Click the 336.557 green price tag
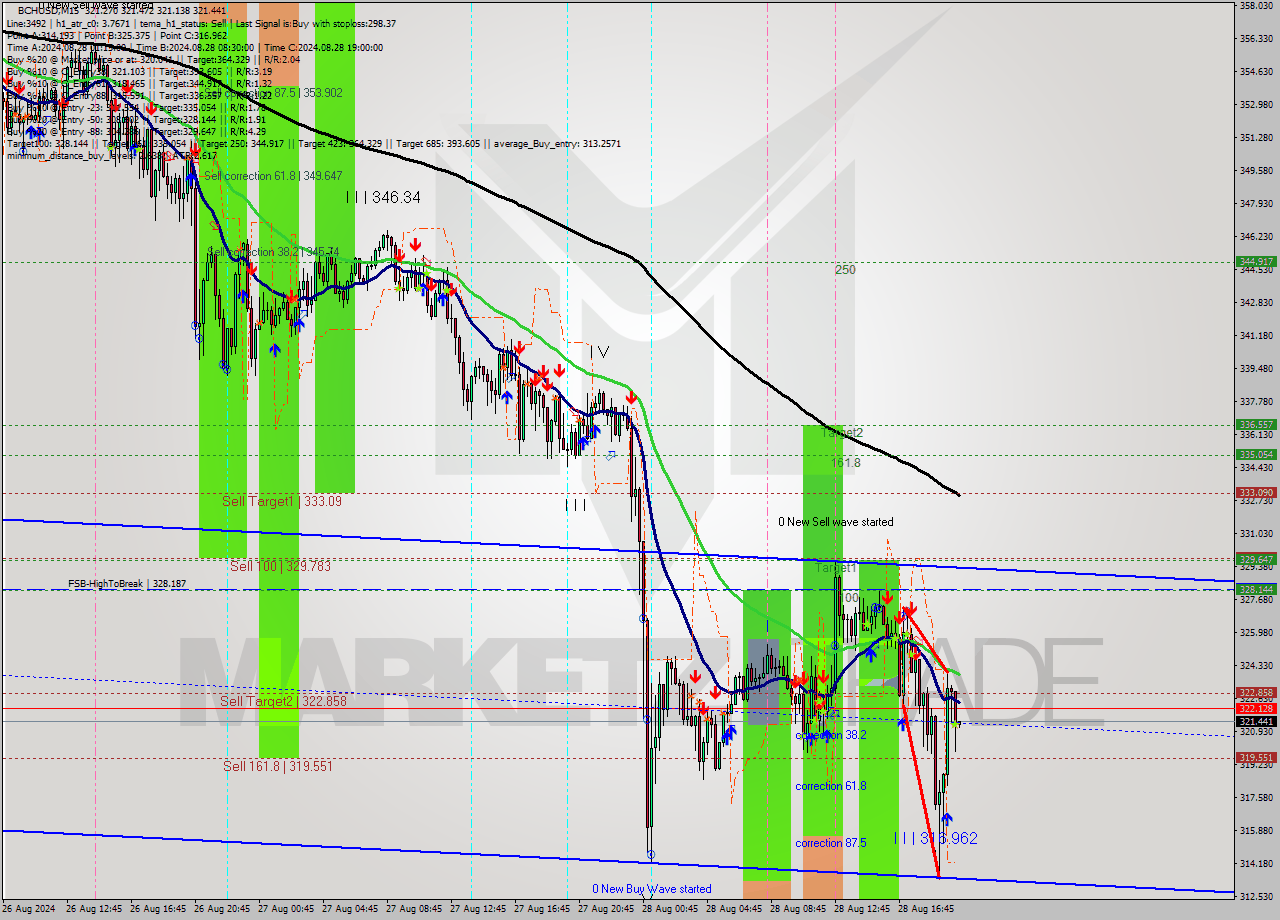Screen dimensions: 1280x920 click(x=1256, y=424)
